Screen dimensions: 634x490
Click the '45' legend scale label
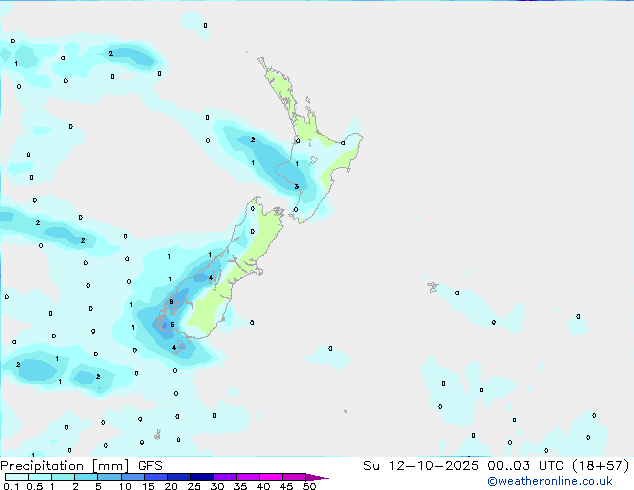click(286, 486)
